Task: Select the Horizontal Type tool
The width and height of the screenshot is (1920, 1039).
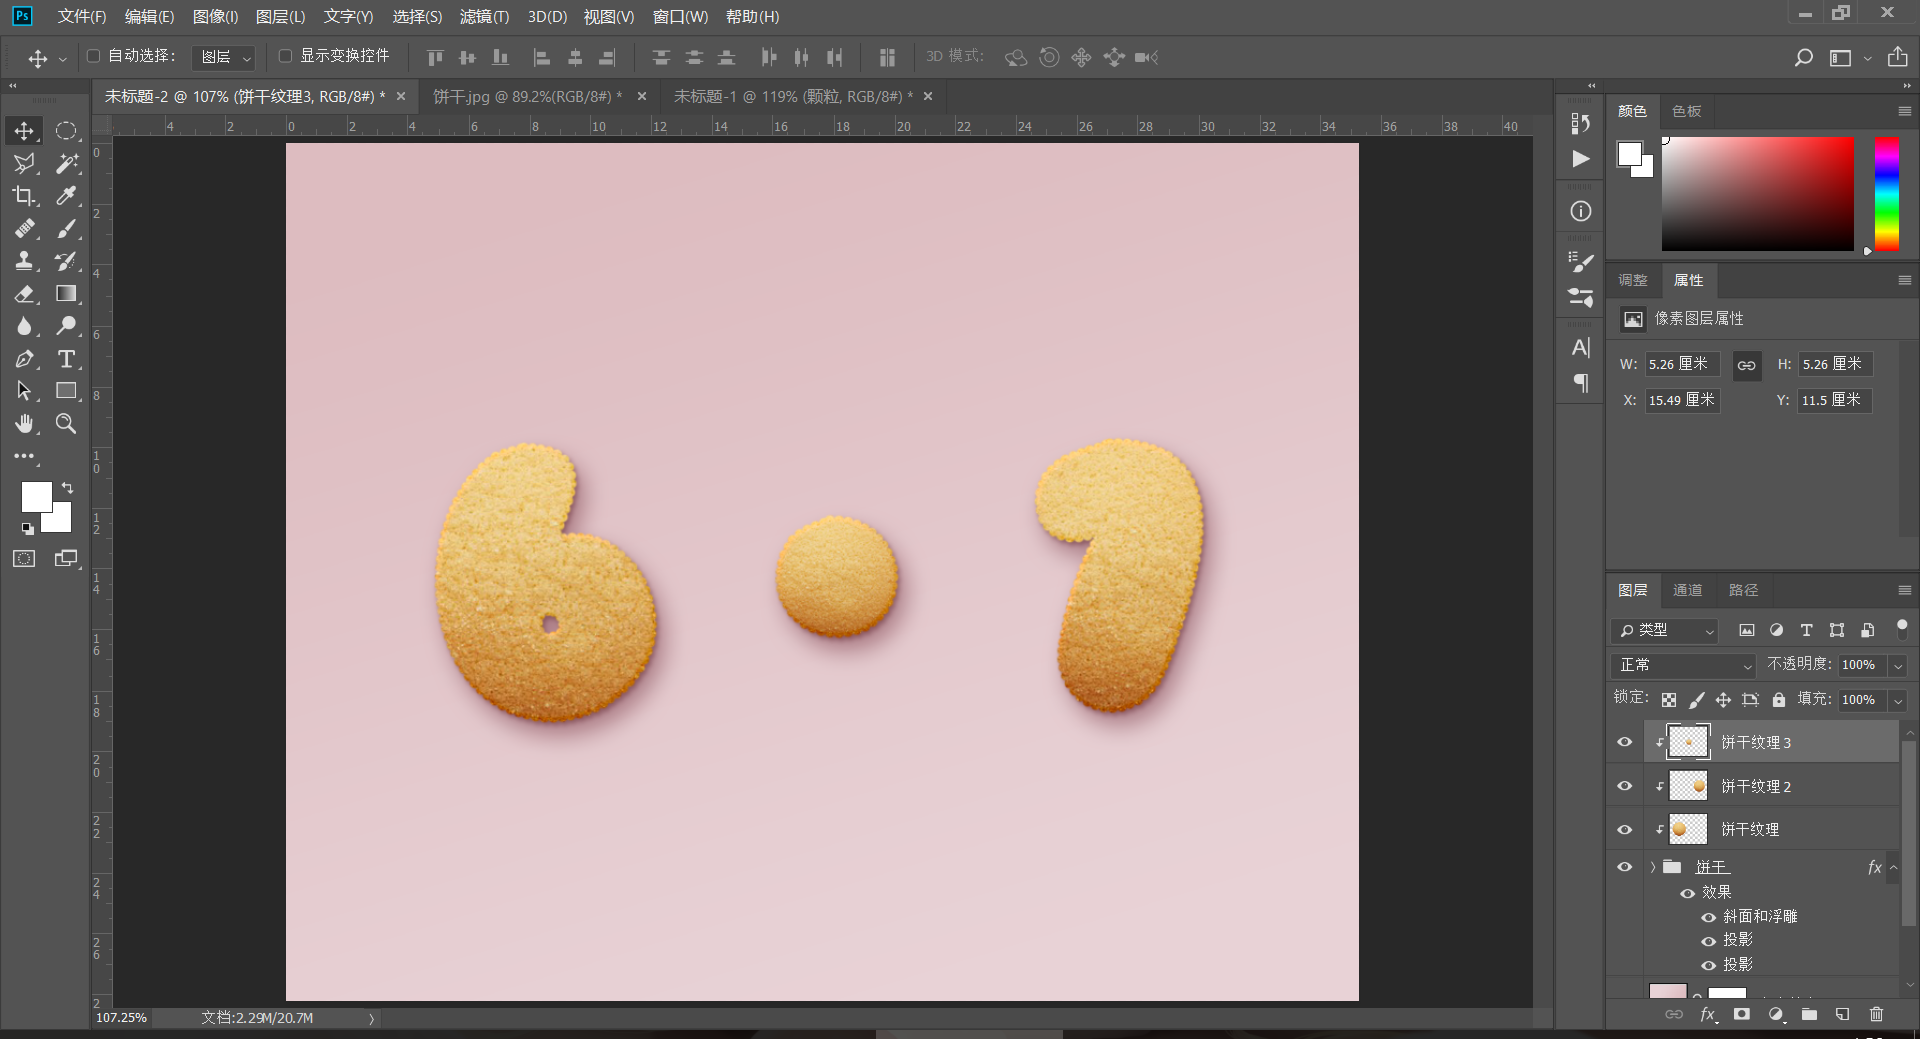Action: [66, 359]
